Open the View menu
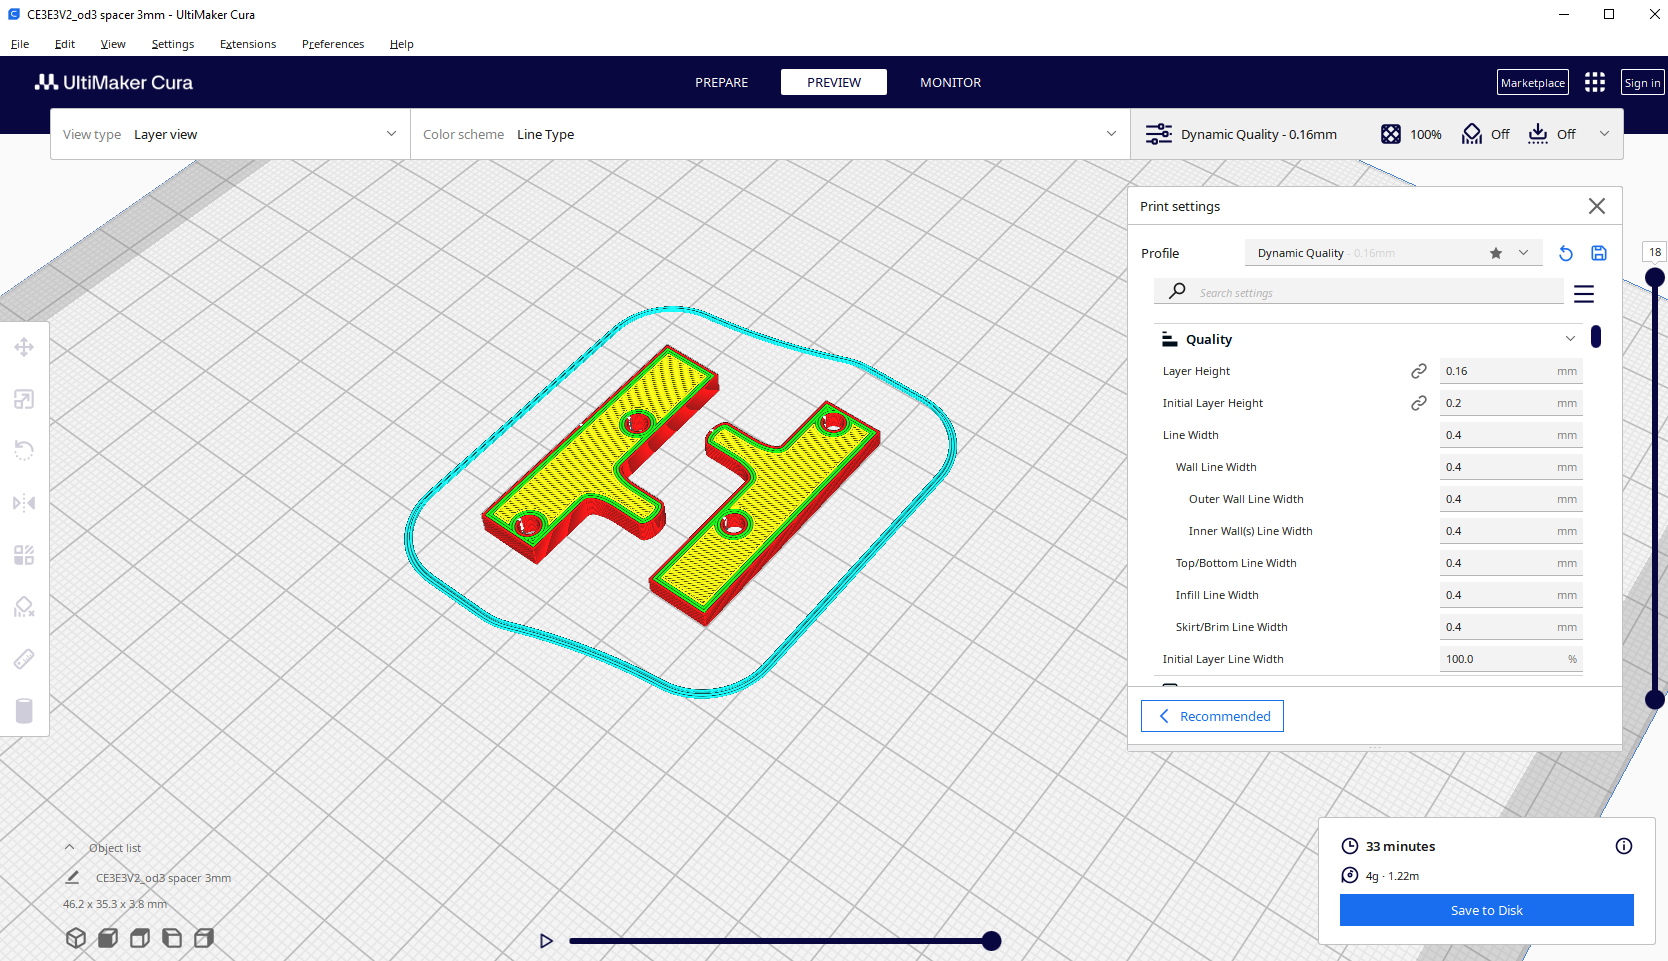 click(113, 44)
